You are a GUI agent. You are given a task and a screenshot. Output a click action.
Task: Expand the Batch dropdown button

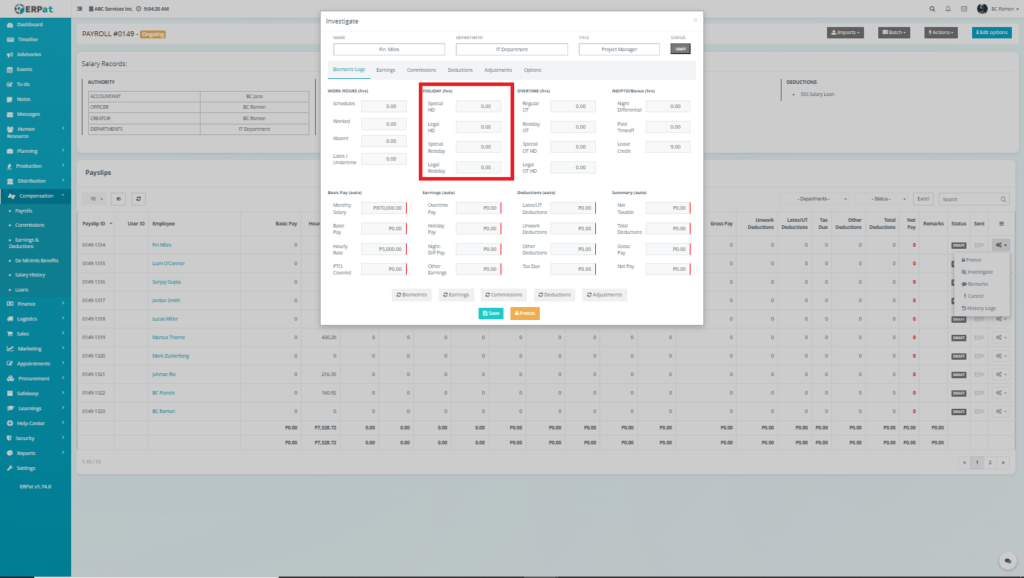coord(894,33)
